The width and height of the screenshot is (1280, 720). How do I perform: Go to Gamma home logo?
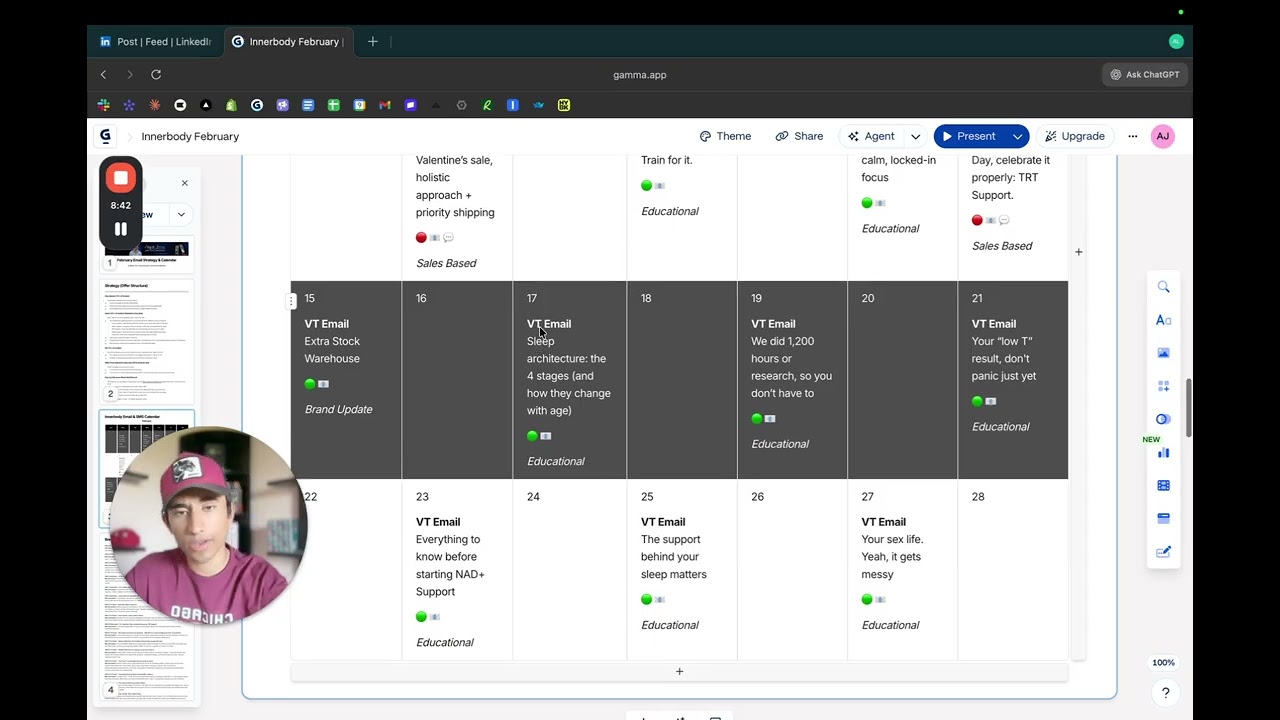point(105,136)
